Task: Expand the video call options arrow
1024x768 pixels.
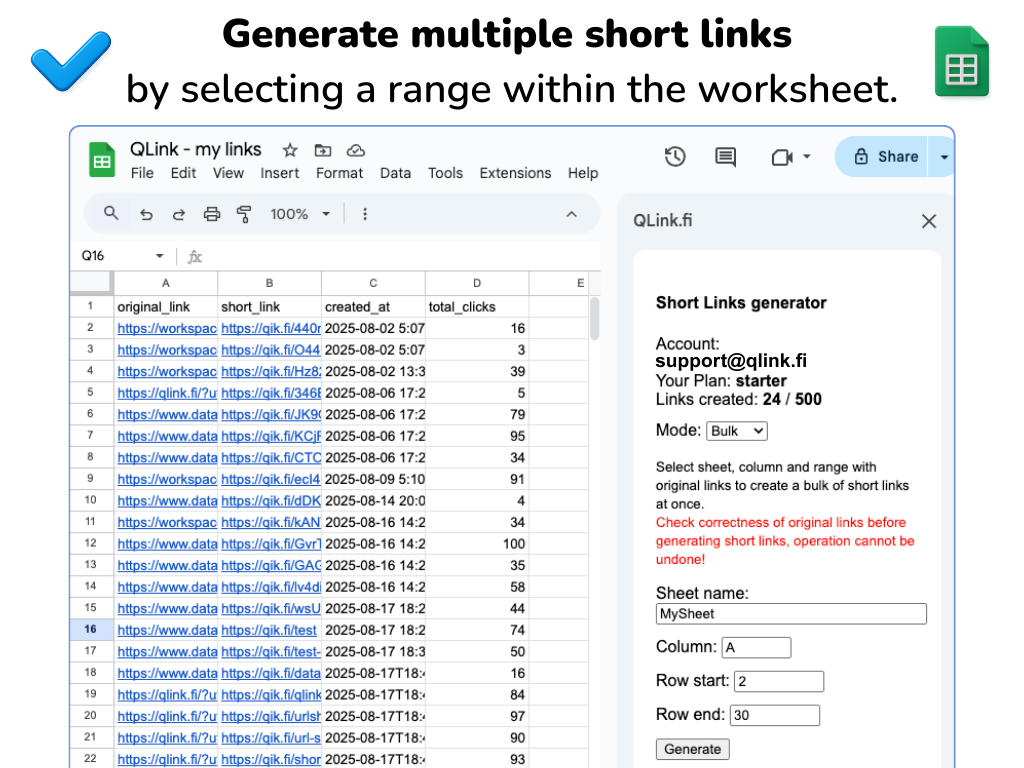Action: pyautogui.click(x=807, y=157)
